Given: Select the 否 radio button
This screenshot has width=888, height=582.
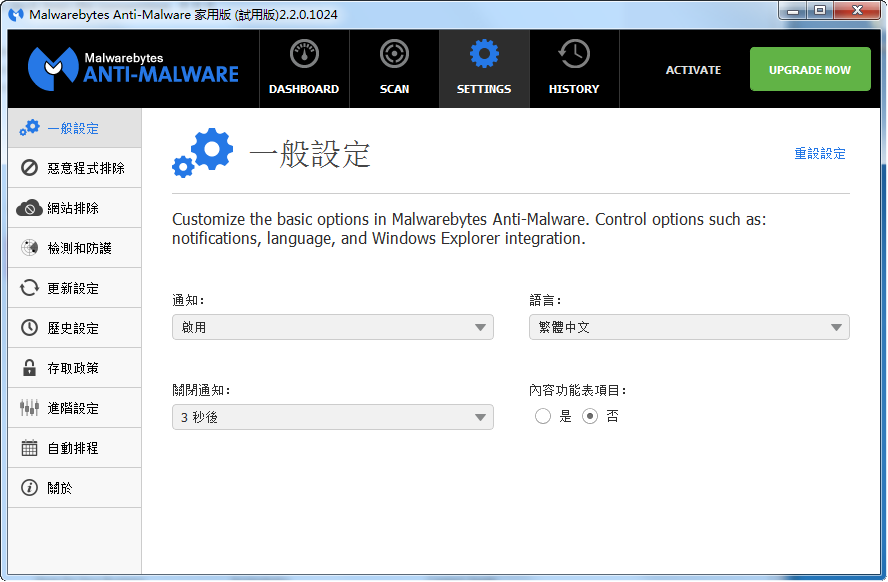Looking at the screenshot, I should click(590, 416).
